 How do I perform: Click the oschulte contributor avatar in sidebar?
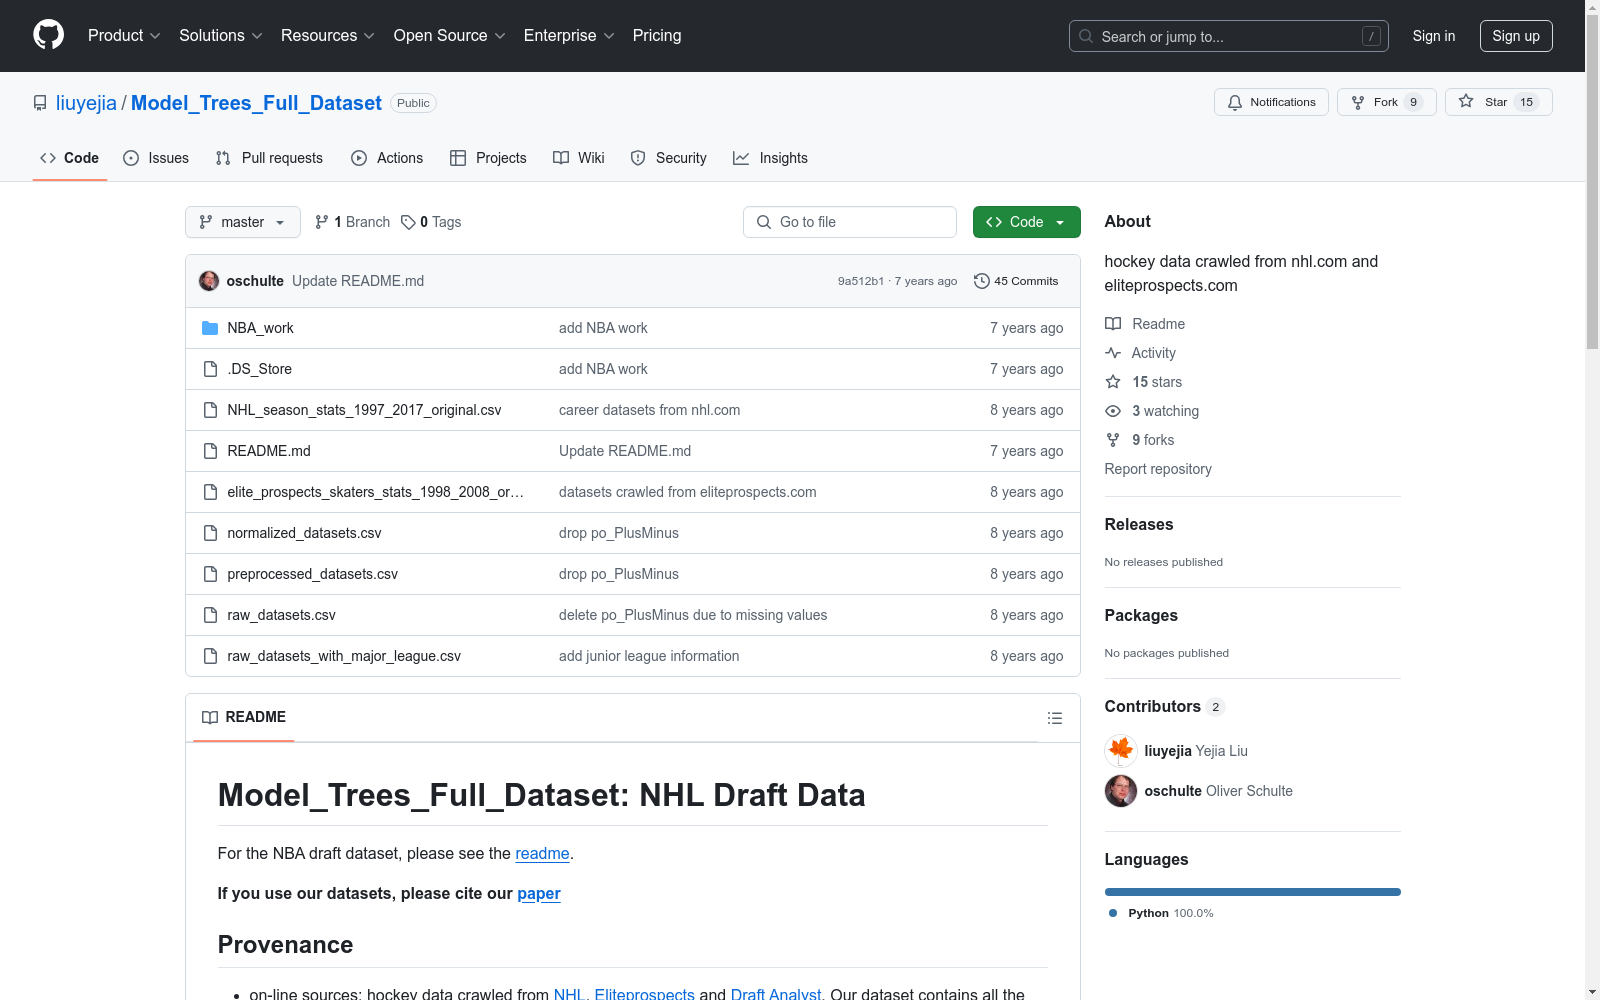click(1121, 791)
